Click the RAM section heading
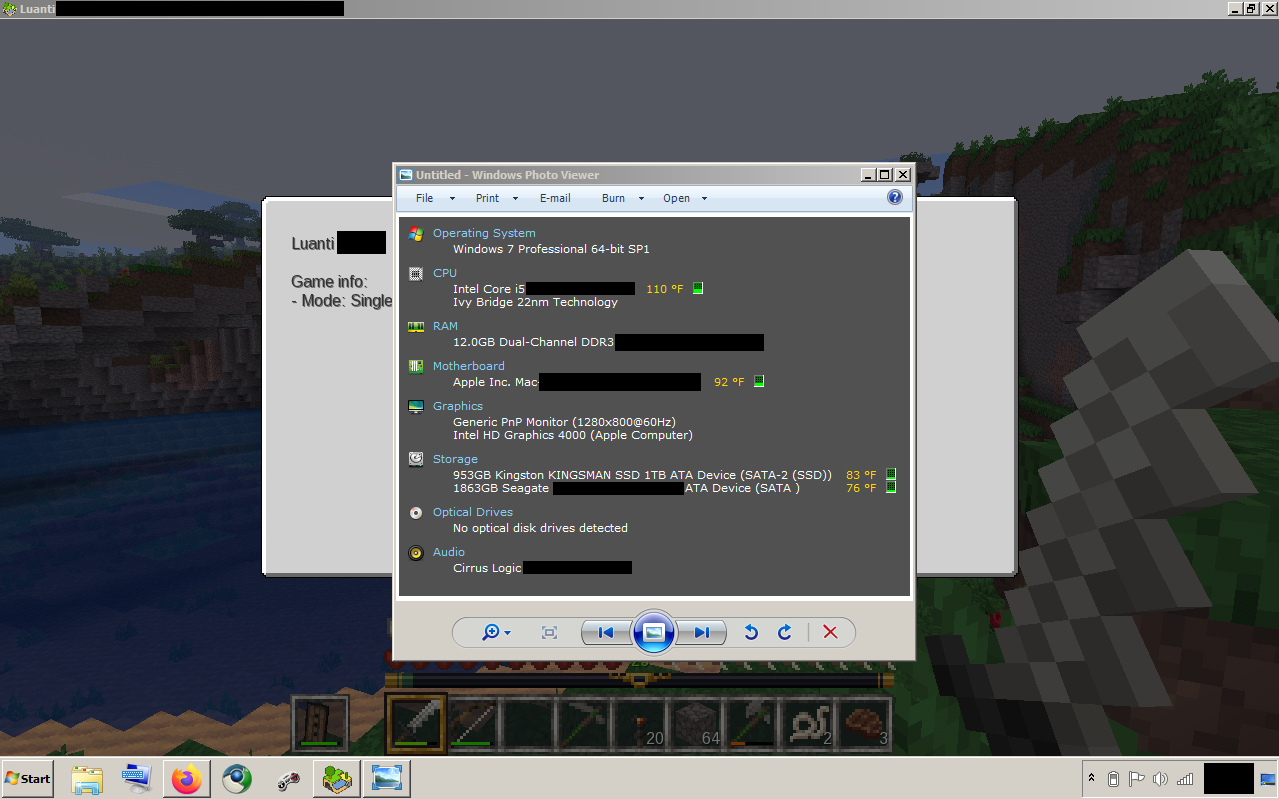Image resolution: width=1279 pixels, height=799 pixels. 445,326
